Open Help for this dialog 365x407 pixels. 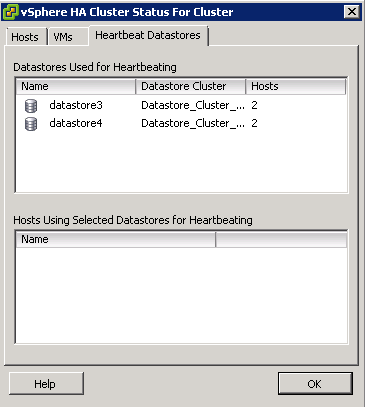(x=46, y=384)
